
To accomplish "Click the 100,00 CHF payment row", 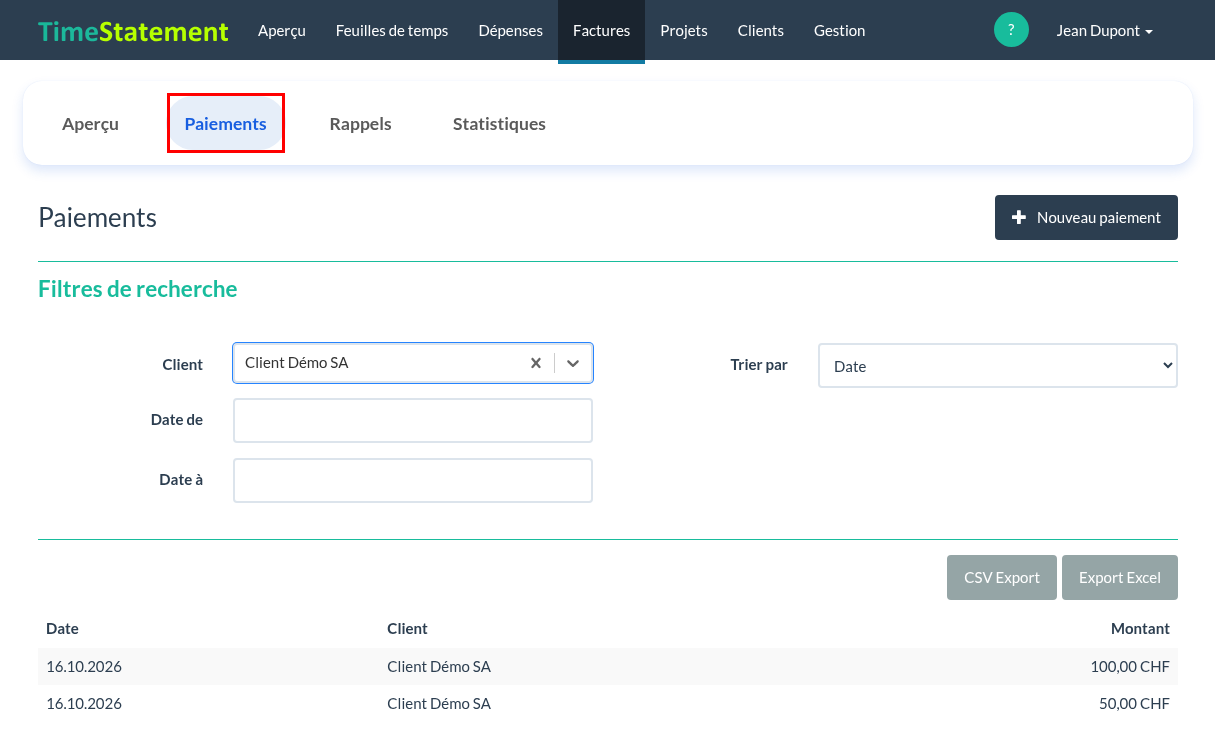I will (x=608, y=666).
